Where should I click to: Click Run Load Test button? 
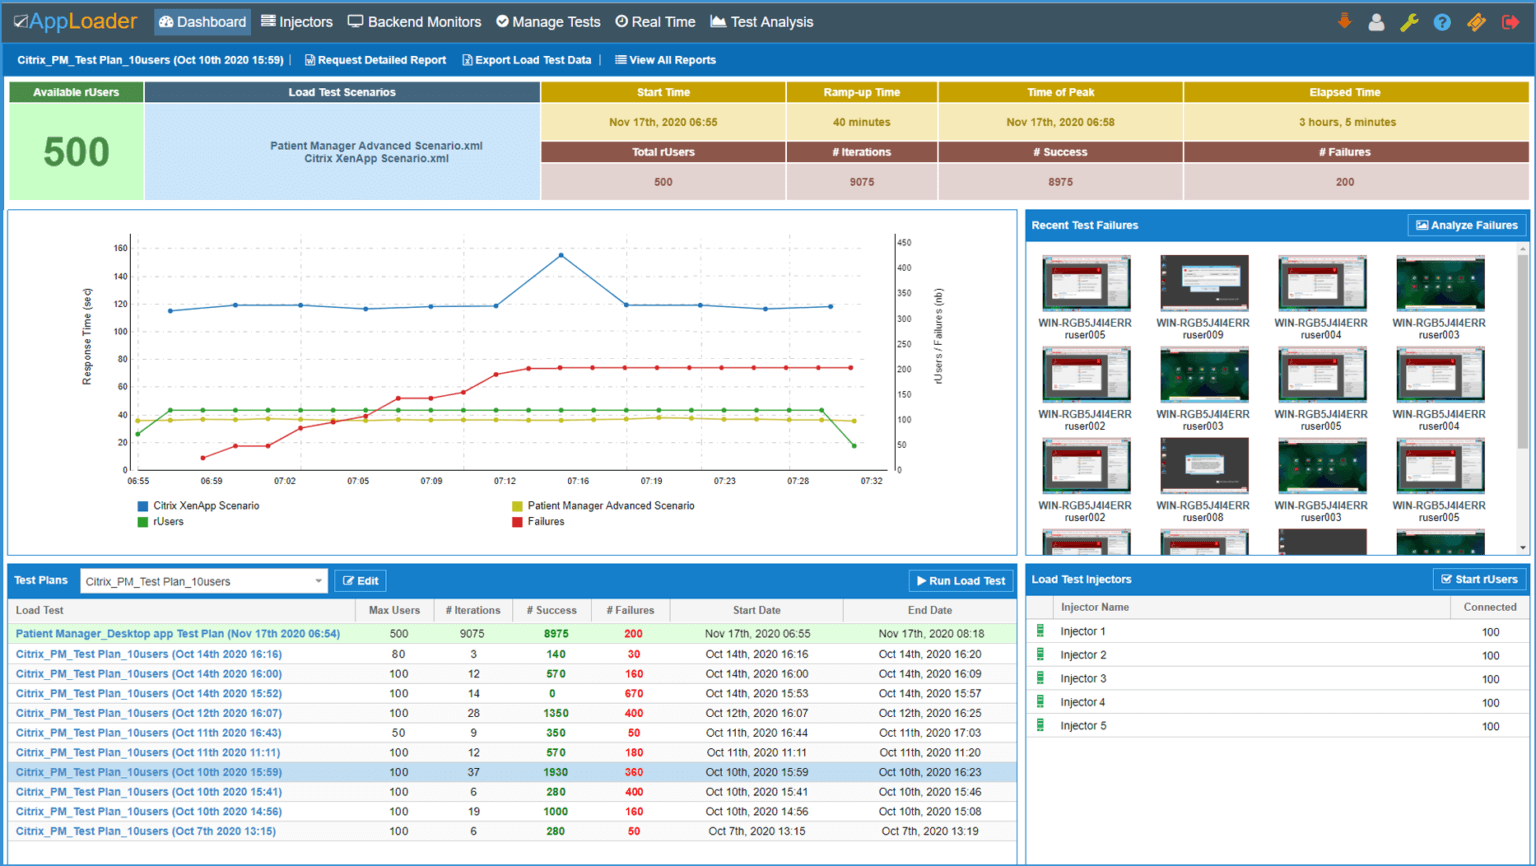tap(961, 581)
